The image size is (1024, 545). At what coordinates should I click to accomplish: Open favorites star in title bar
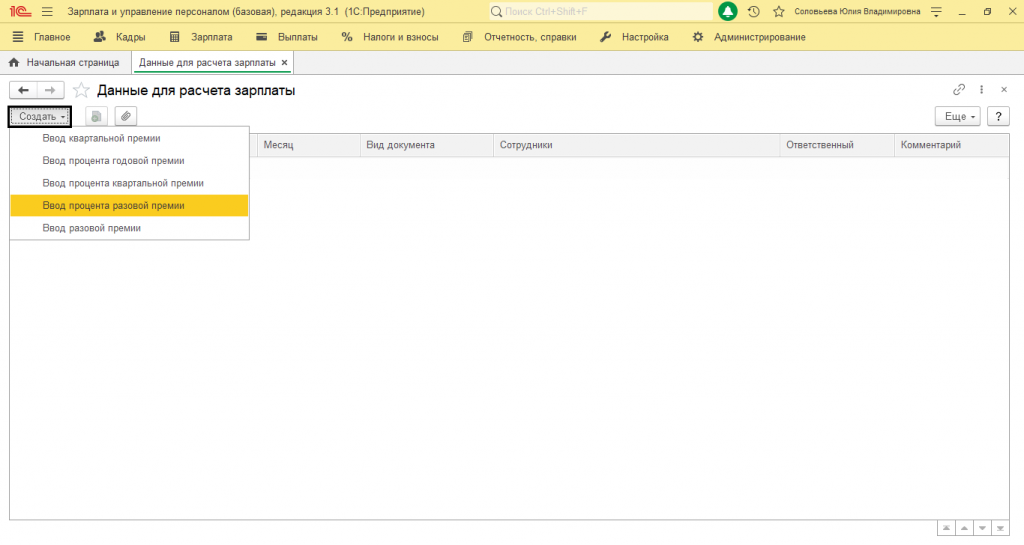click(x=778, y=12)
